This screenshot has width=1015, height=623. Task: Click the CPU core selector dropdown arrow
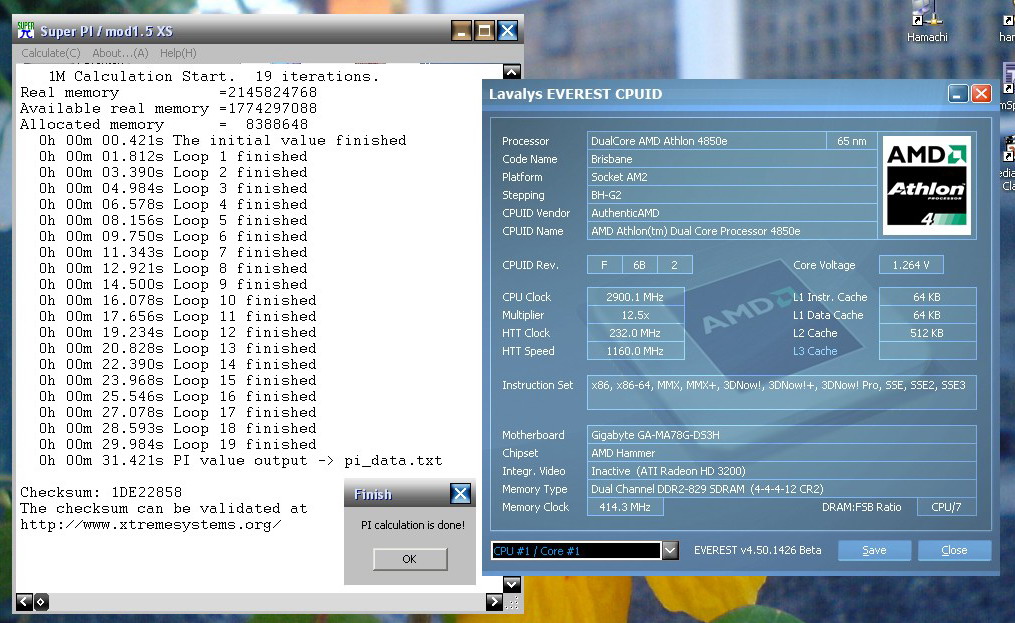coord(670,550)
